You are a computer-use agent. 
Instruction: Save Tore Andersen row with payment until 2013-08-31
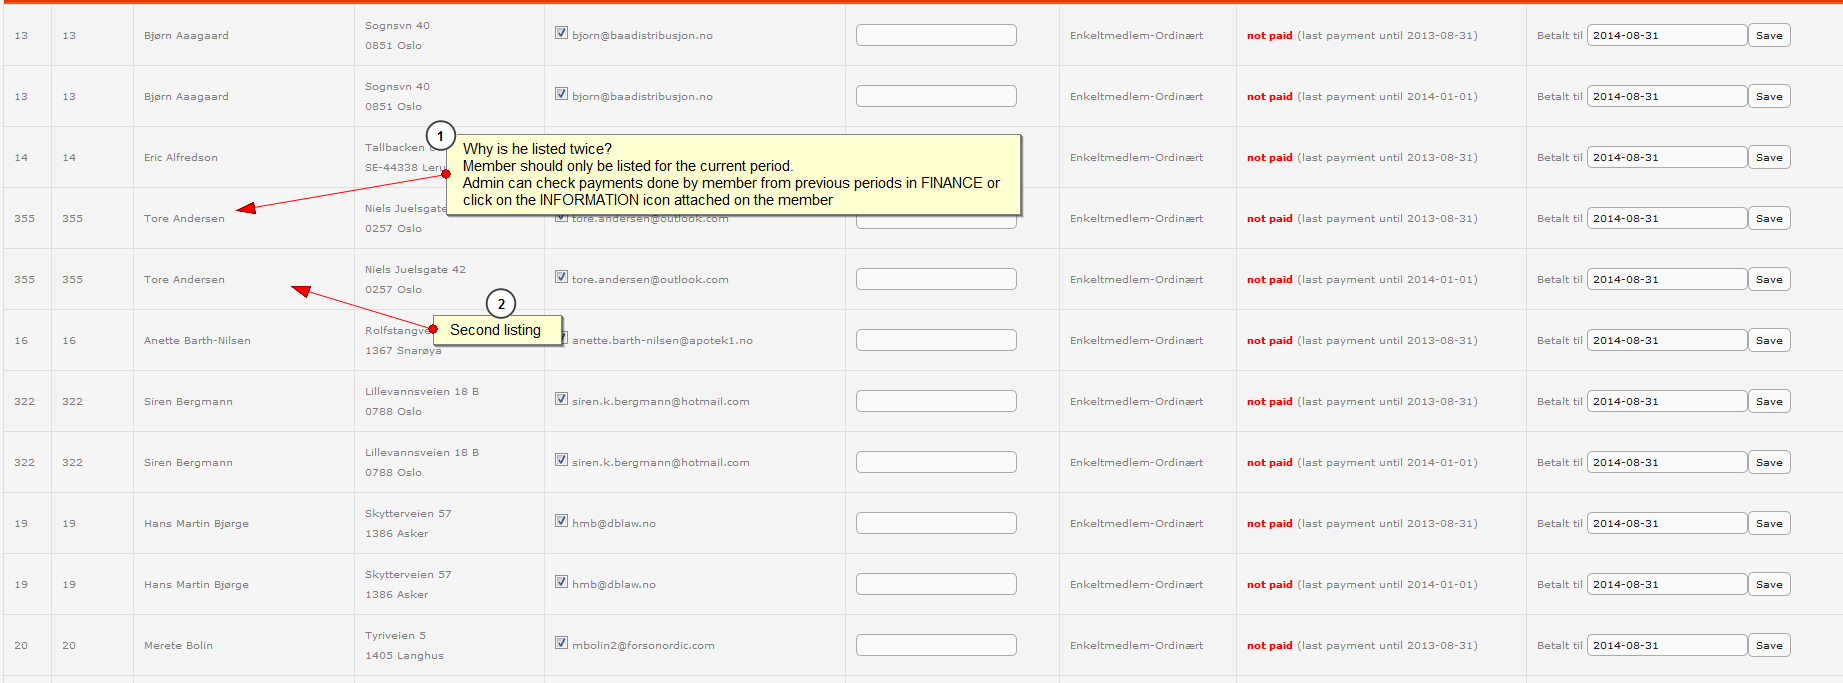(1769, 218)
